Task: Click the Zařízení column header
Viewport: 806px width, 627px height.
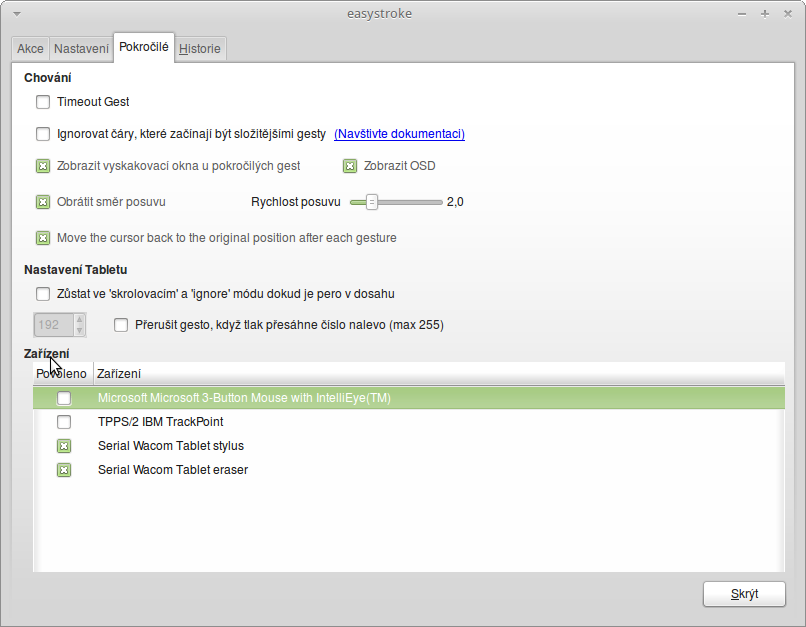Action: (439, 374)
